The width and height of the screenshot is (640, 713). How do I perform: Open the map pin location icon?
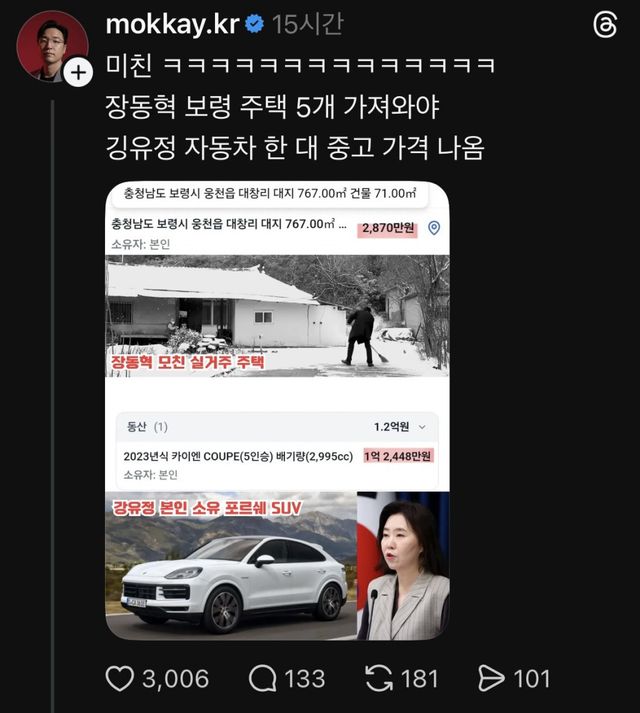point(434,227)
